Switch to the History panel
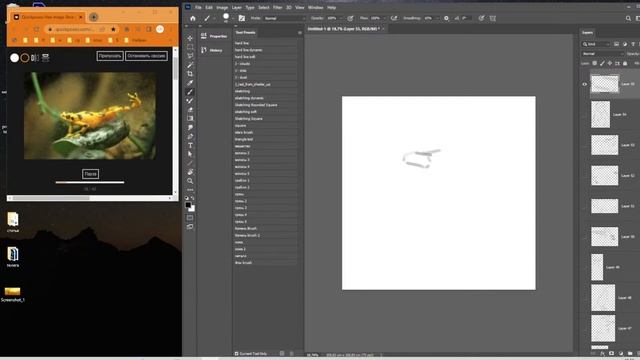This screenshot has width=640, height=360. (x=212, y=50)
